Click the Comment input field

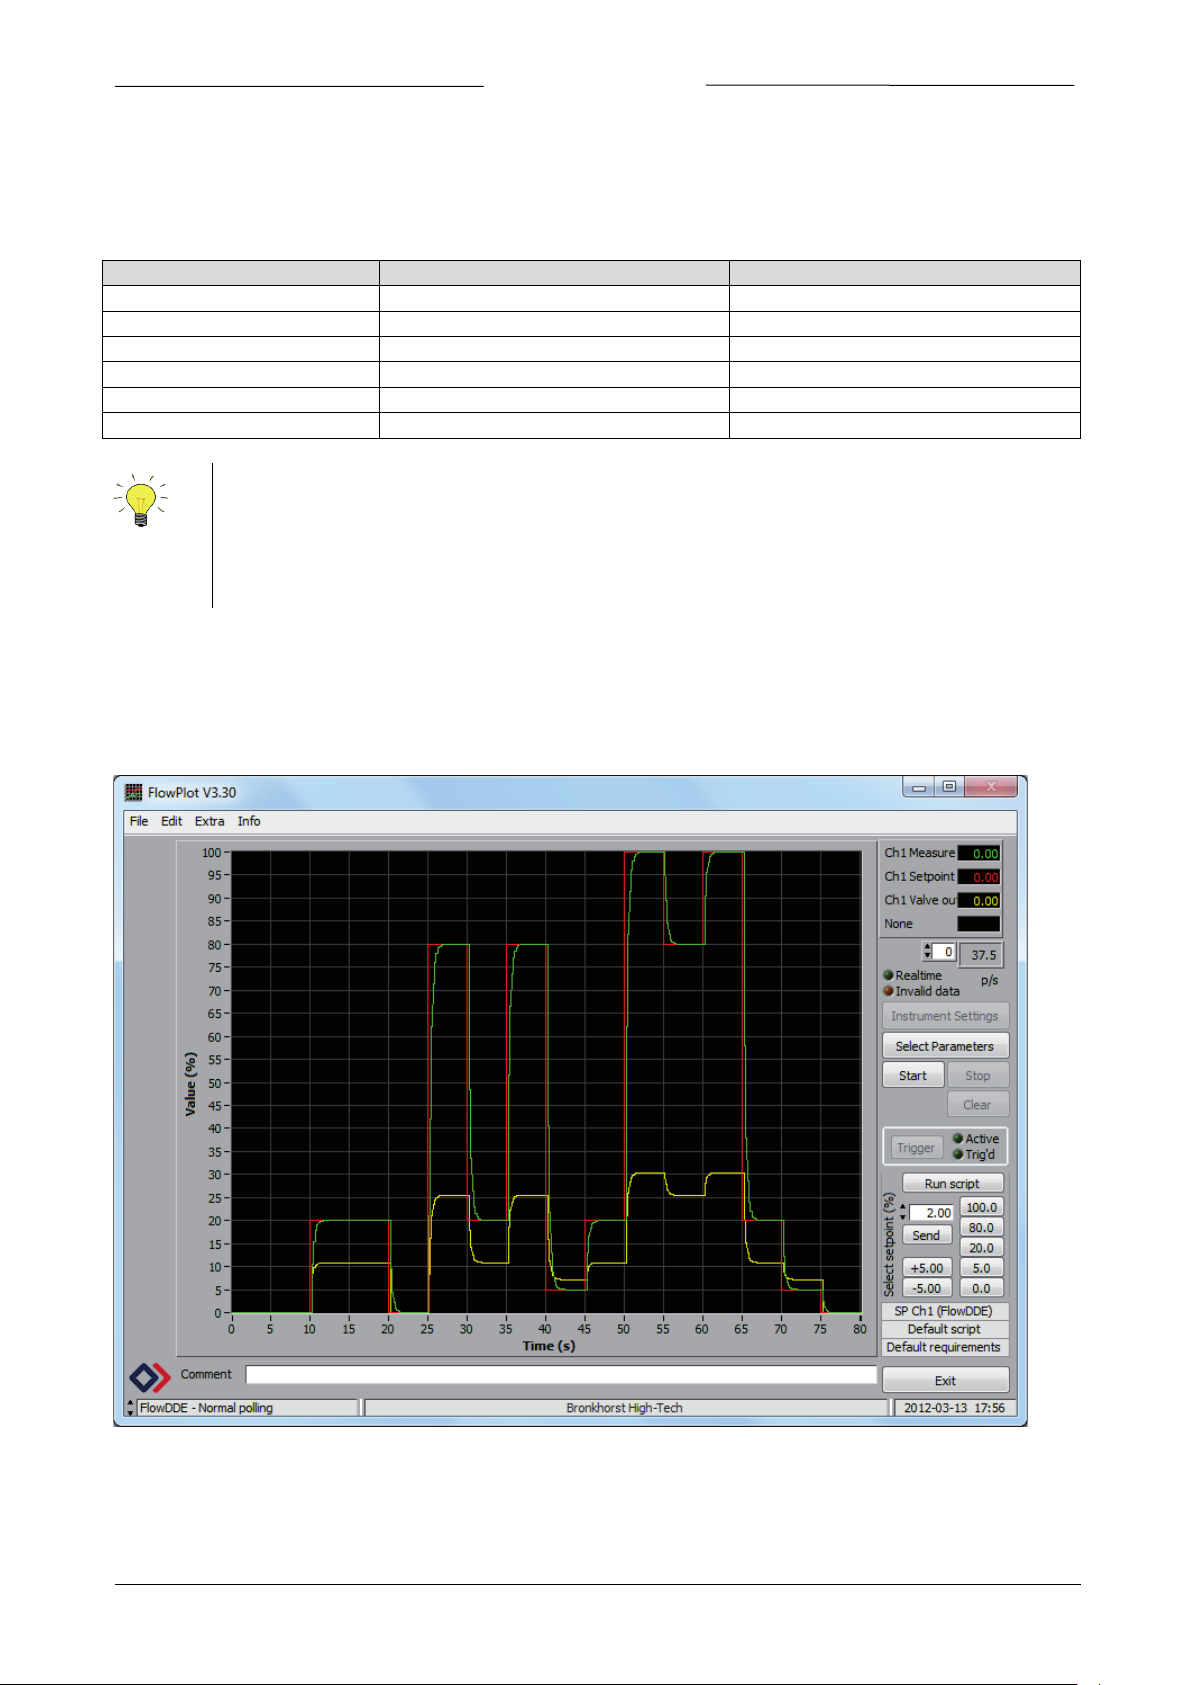[561, 1375]
